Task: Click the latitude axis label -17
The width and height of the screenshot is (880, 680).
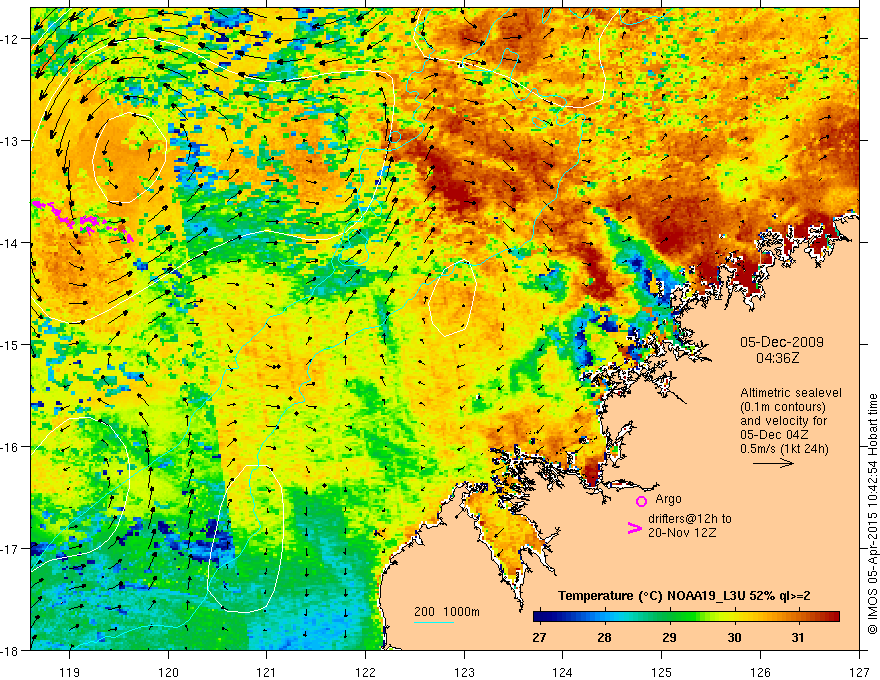Action: pyautogui.click(x=11, y=549)
